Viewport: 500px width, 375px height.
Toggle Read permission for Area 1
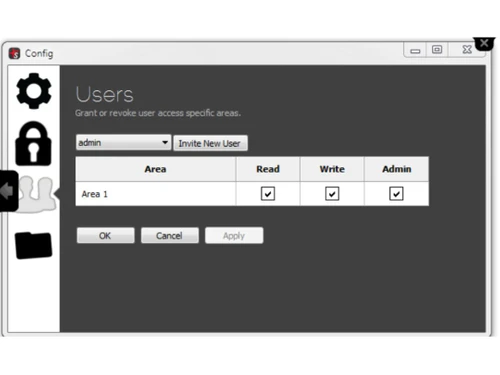pos(268,194)
